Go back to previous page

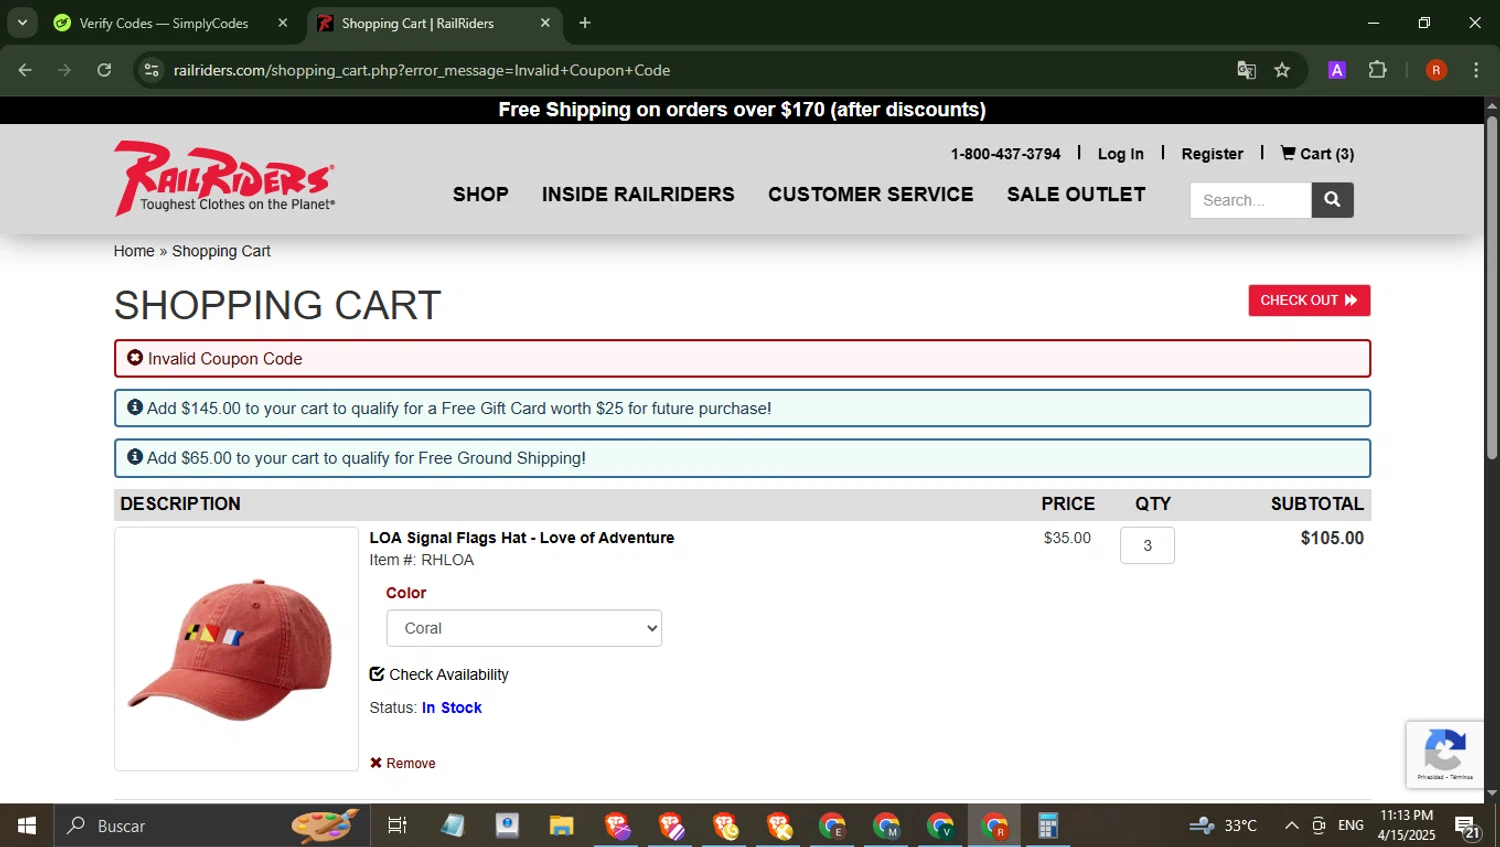tap(25, 70)
